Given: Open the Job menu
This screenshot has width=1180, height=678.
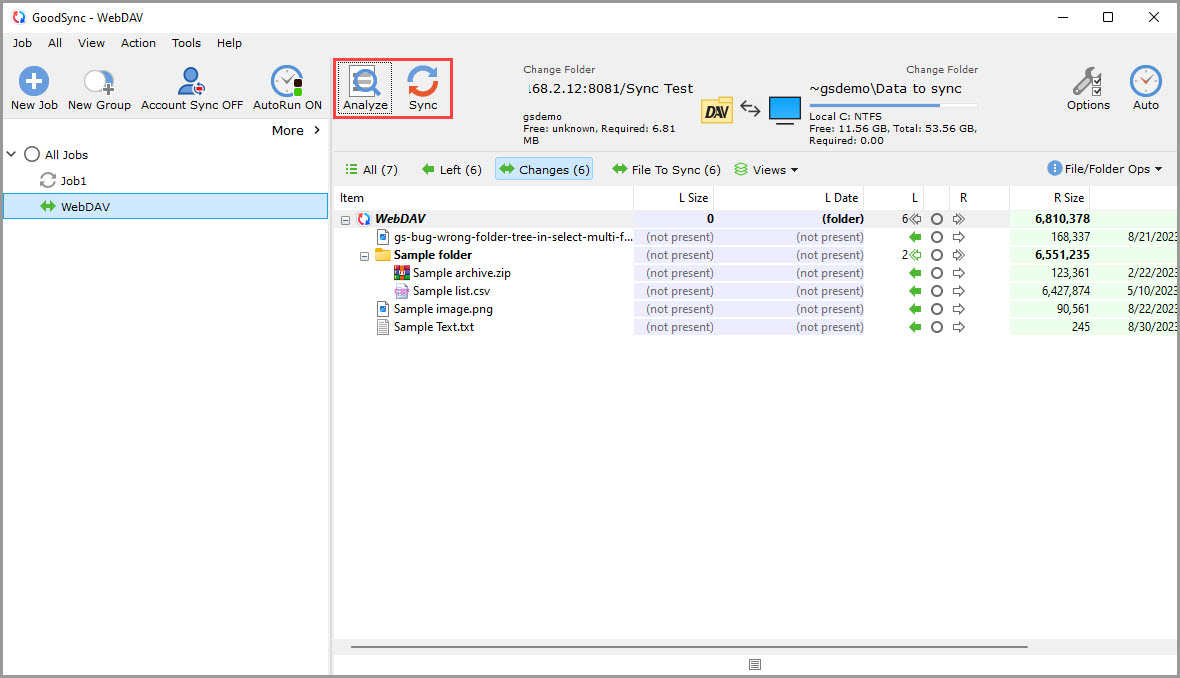Looking at the screenshot, I should click(22, 43).
